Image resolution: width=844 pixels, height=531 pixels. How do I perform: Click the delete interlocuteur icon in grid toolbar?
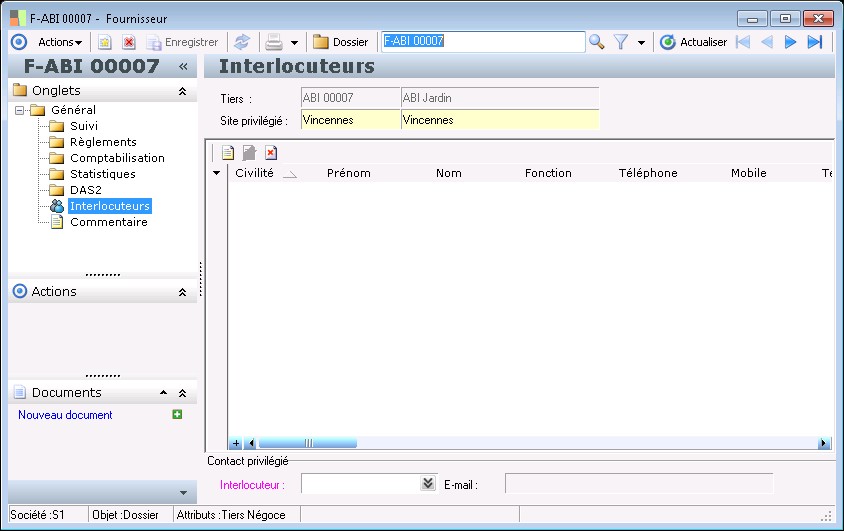(x=271, y=153)
